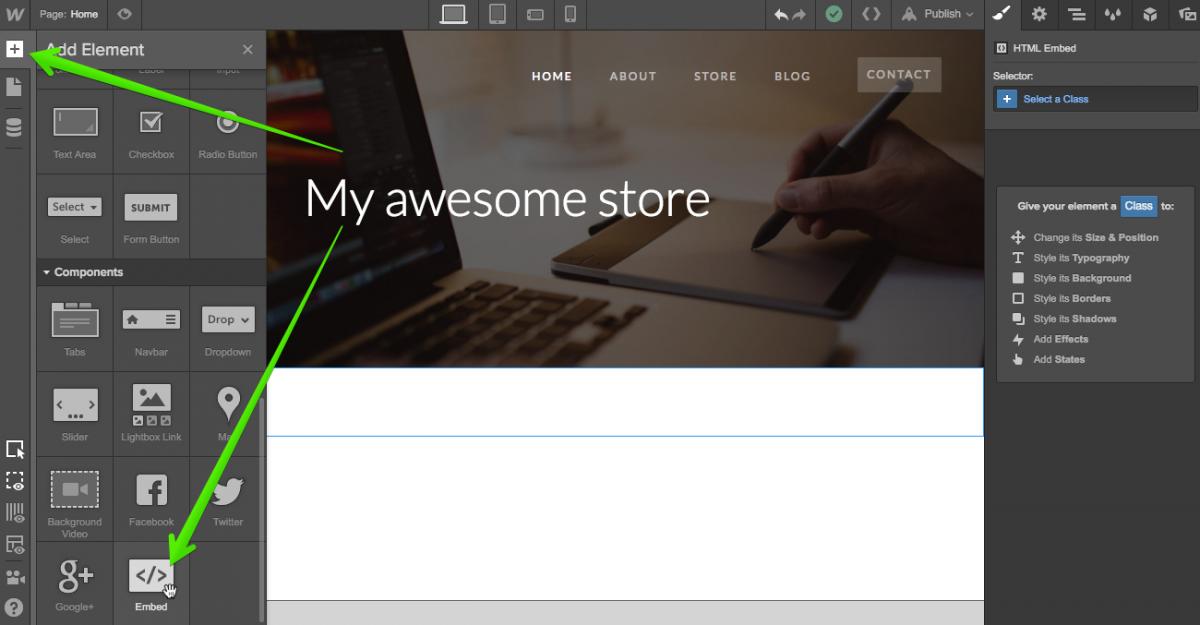
Task: Open the Settings gear tab
Action: [1039, 14]
